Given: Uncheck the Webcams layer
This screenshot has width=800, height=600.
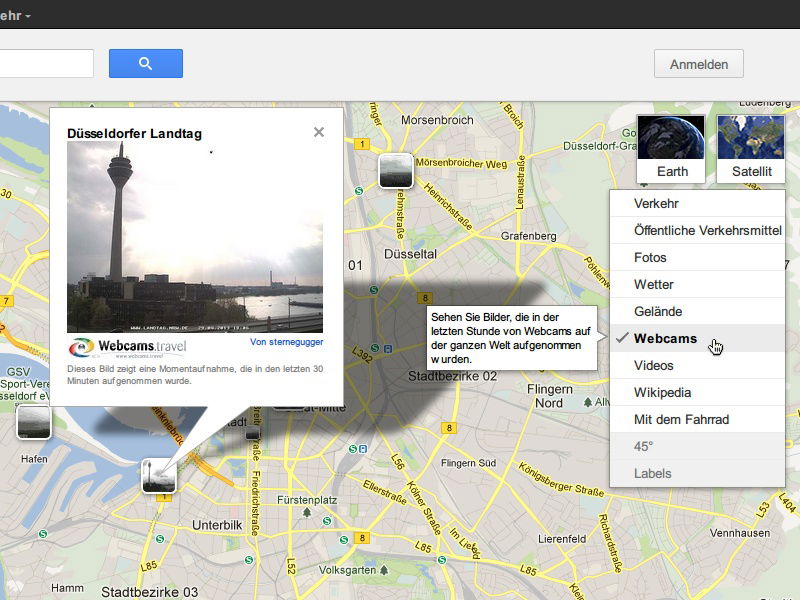Looking at the screenshot, I should coord(697,338).
